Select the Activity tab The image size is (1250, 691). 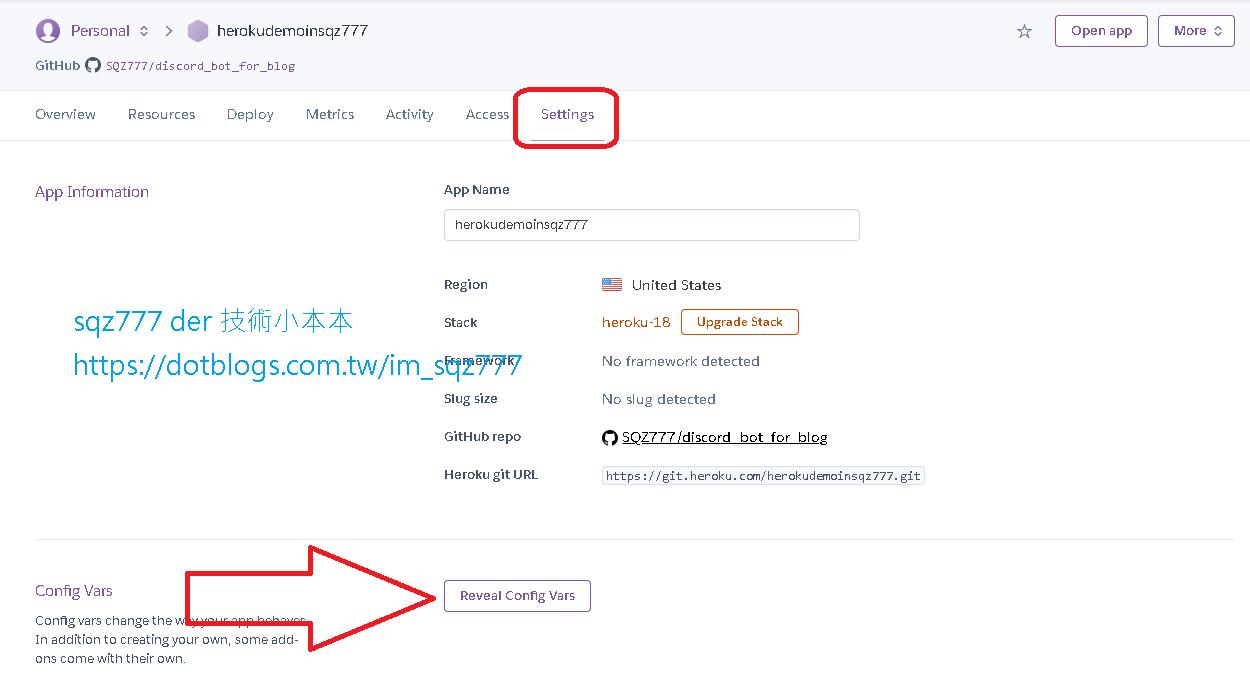point(410,114)
